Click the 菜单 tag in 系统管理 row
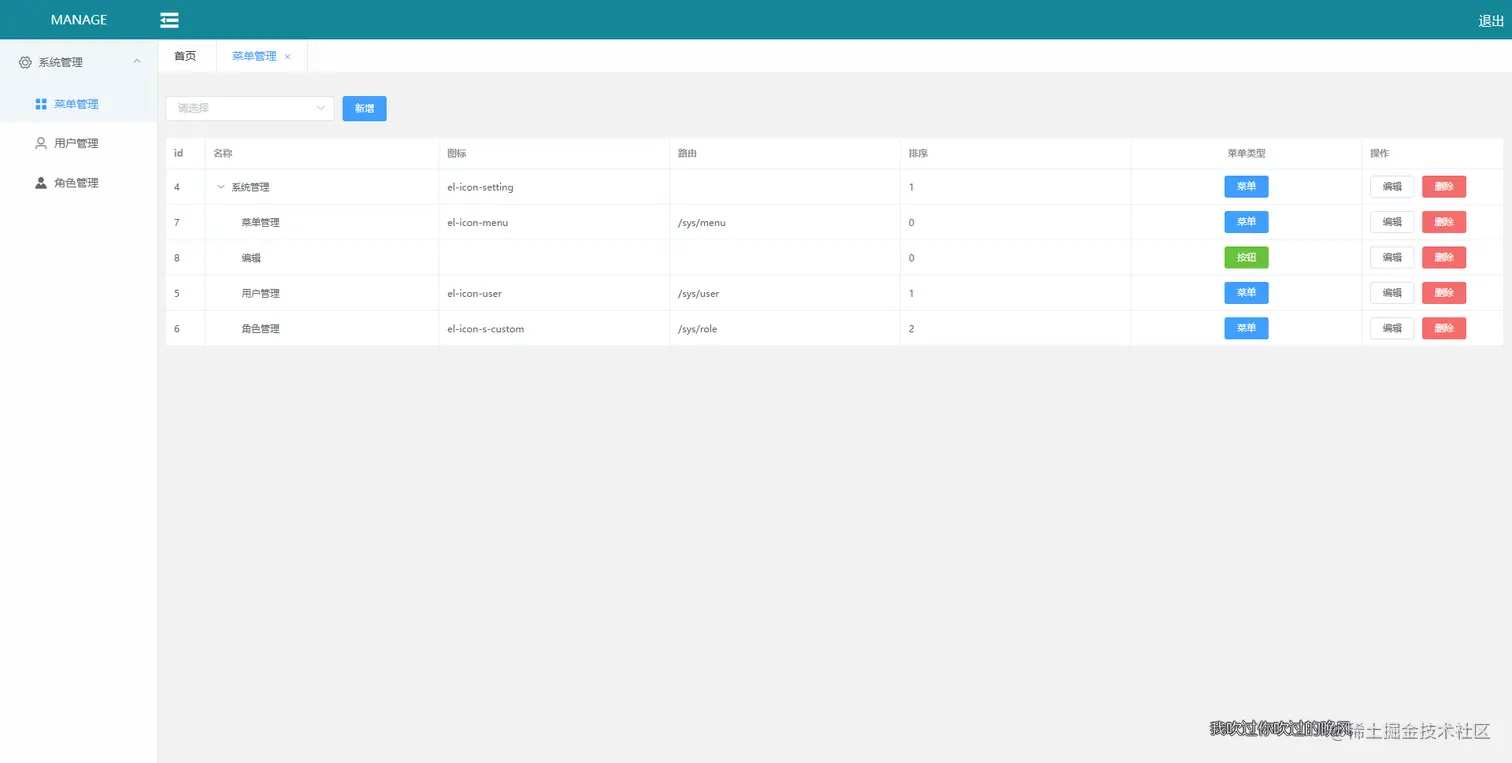 pos(1246,186)
